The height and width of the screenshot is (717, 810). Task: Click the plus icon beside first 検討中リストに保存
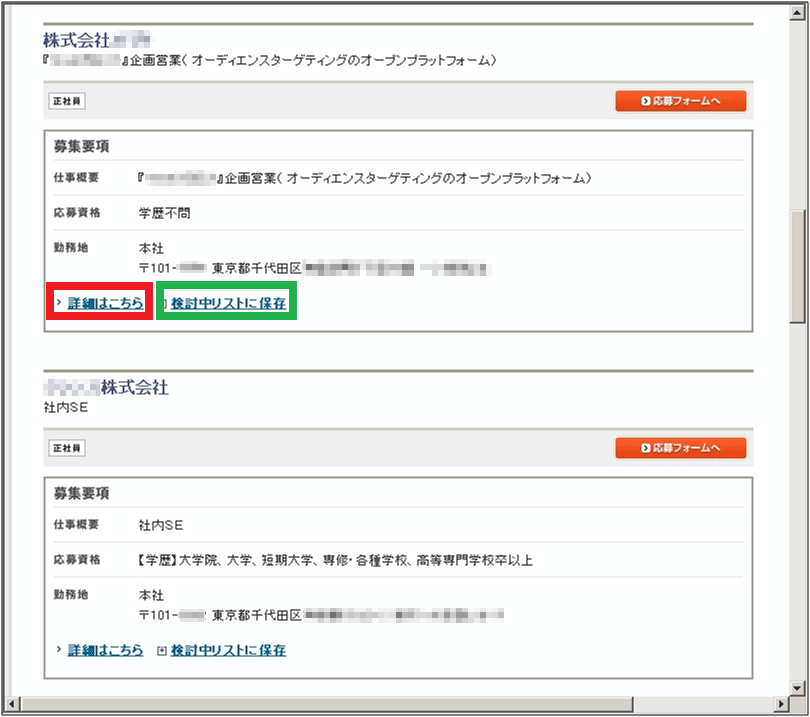(165, 303)
